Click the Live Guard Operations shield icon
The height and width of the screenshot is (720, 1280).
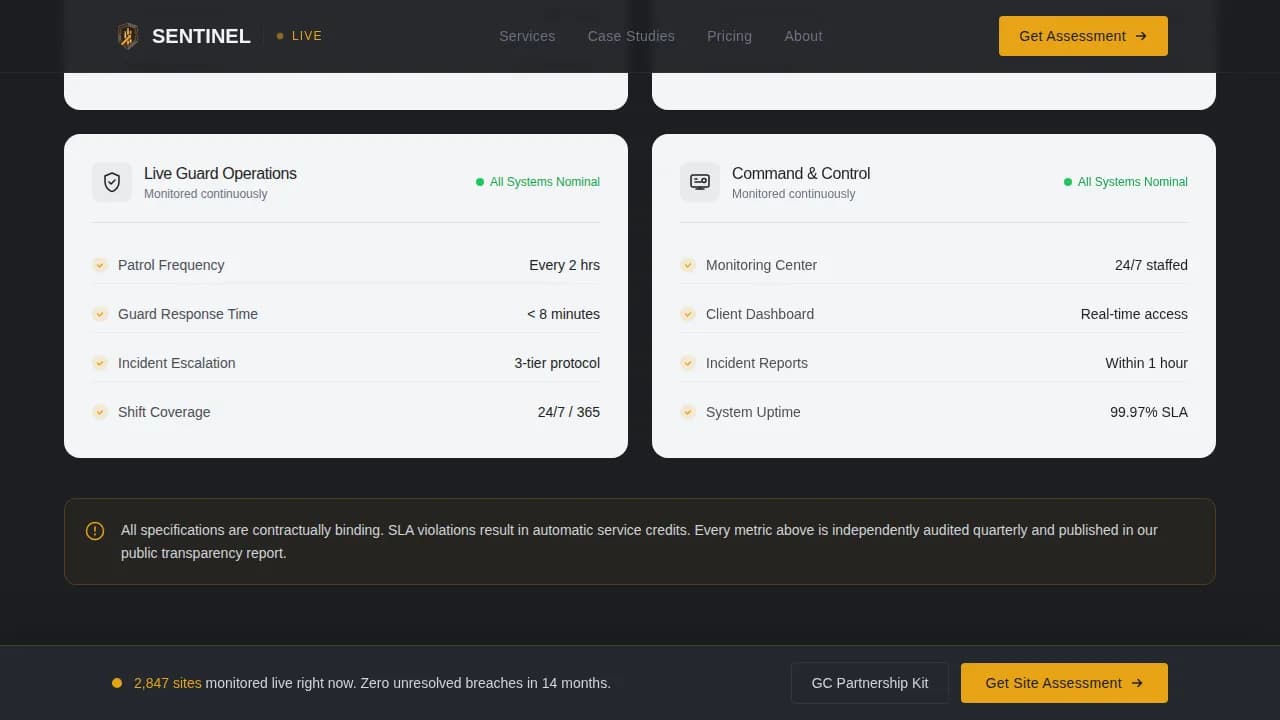[112, 182]
